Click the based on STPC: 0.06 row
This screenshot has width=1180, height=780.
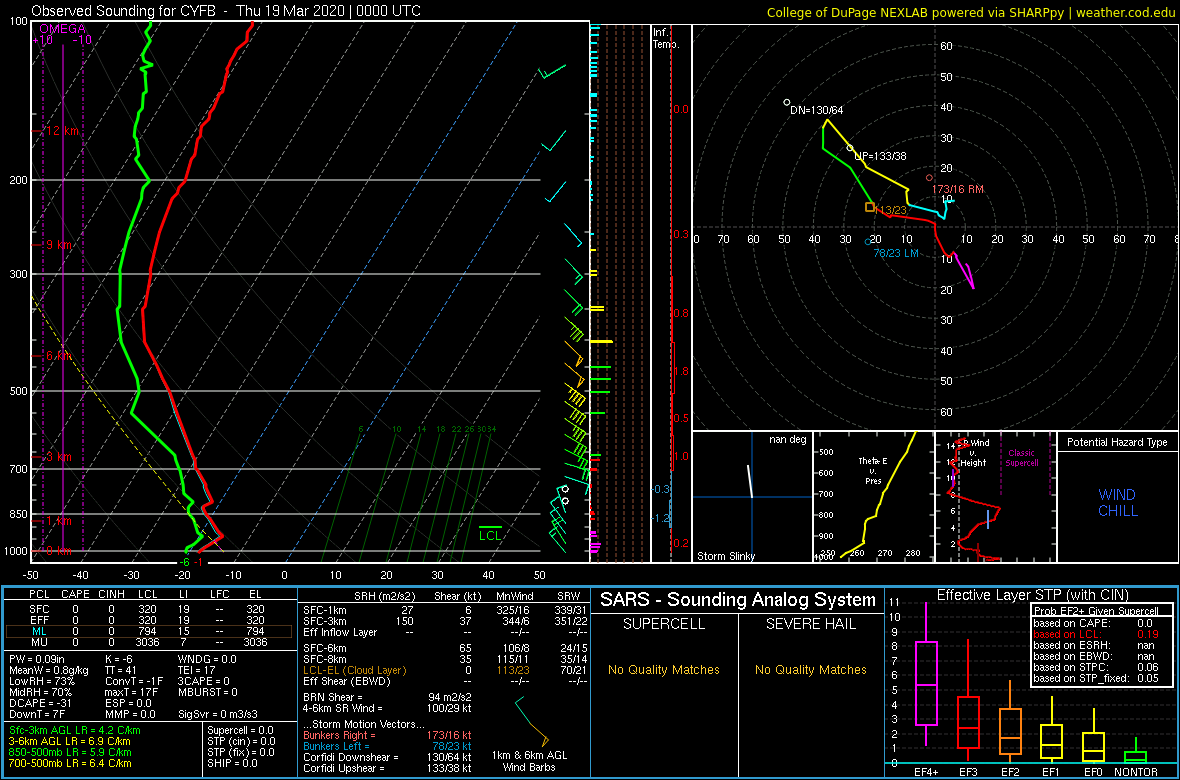pyautogui.click(x=1096, y=669)
